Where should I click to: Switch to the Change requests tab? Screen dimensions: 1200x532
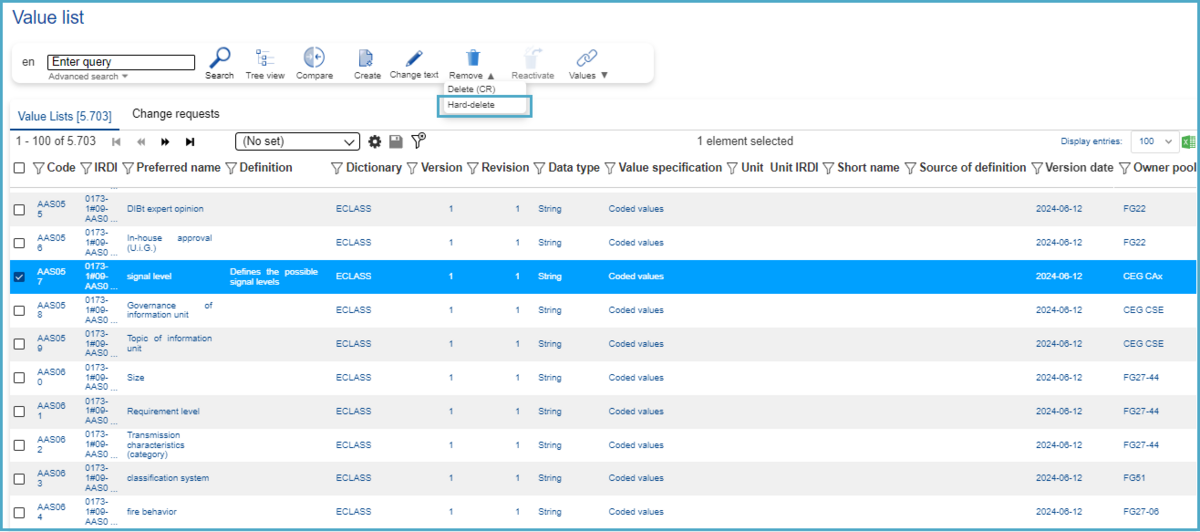[x=175, y=114]
